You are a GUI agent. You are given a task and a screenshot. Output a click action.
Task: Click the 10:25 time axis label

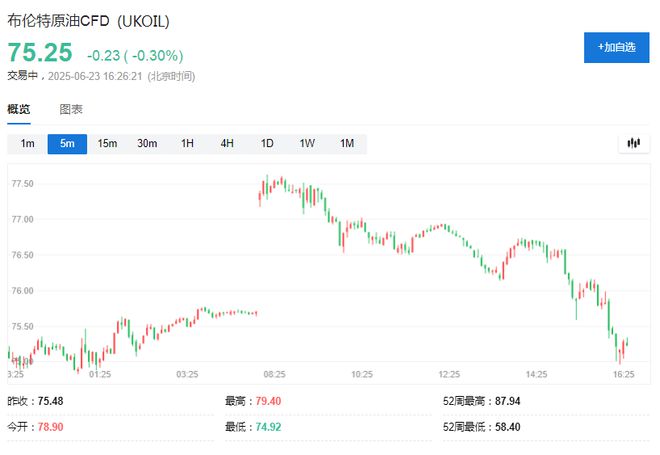click(x=362, y=374)
